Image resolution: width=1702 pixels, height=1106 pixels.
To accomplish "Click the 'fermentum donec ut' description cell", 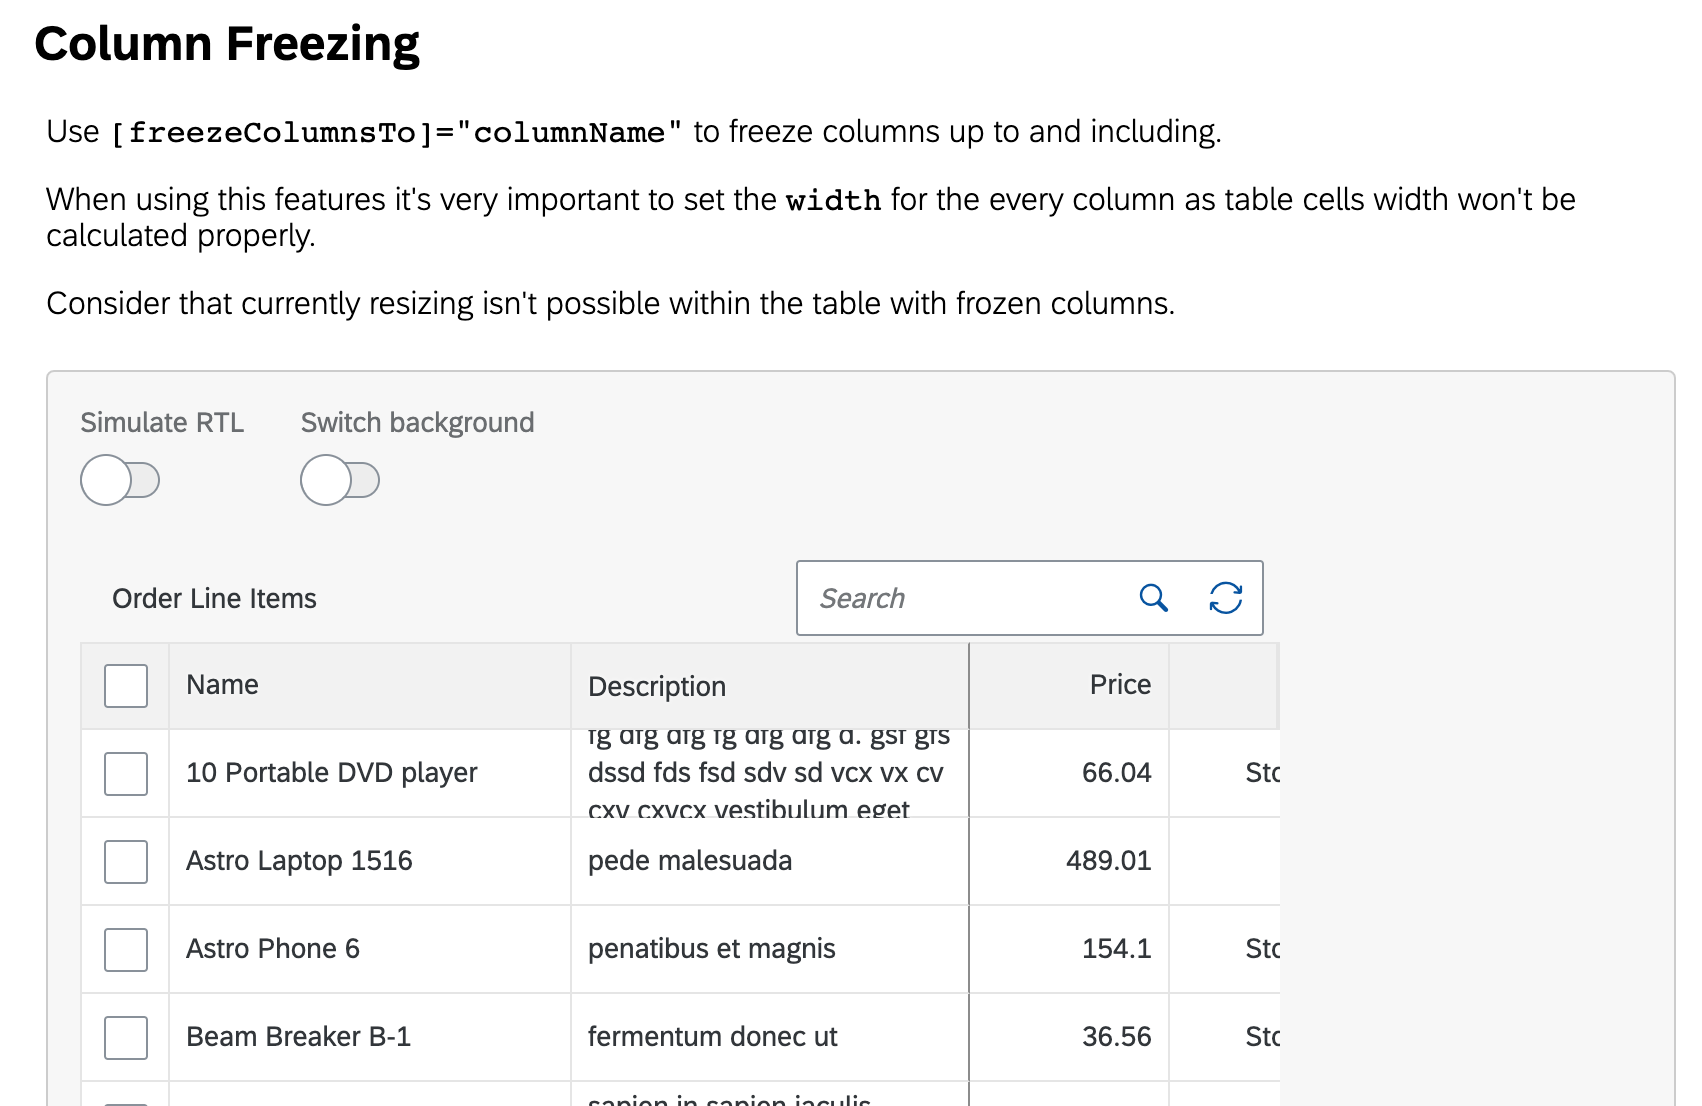I will point(770,1037).
